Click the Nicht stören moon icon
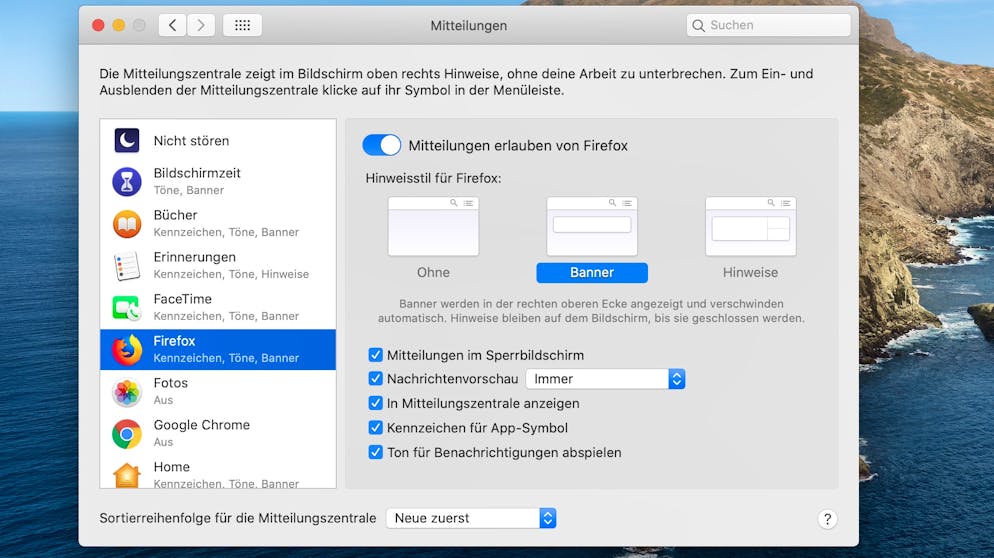The height and width of the screenshot is (558, 994). (127, 140)
